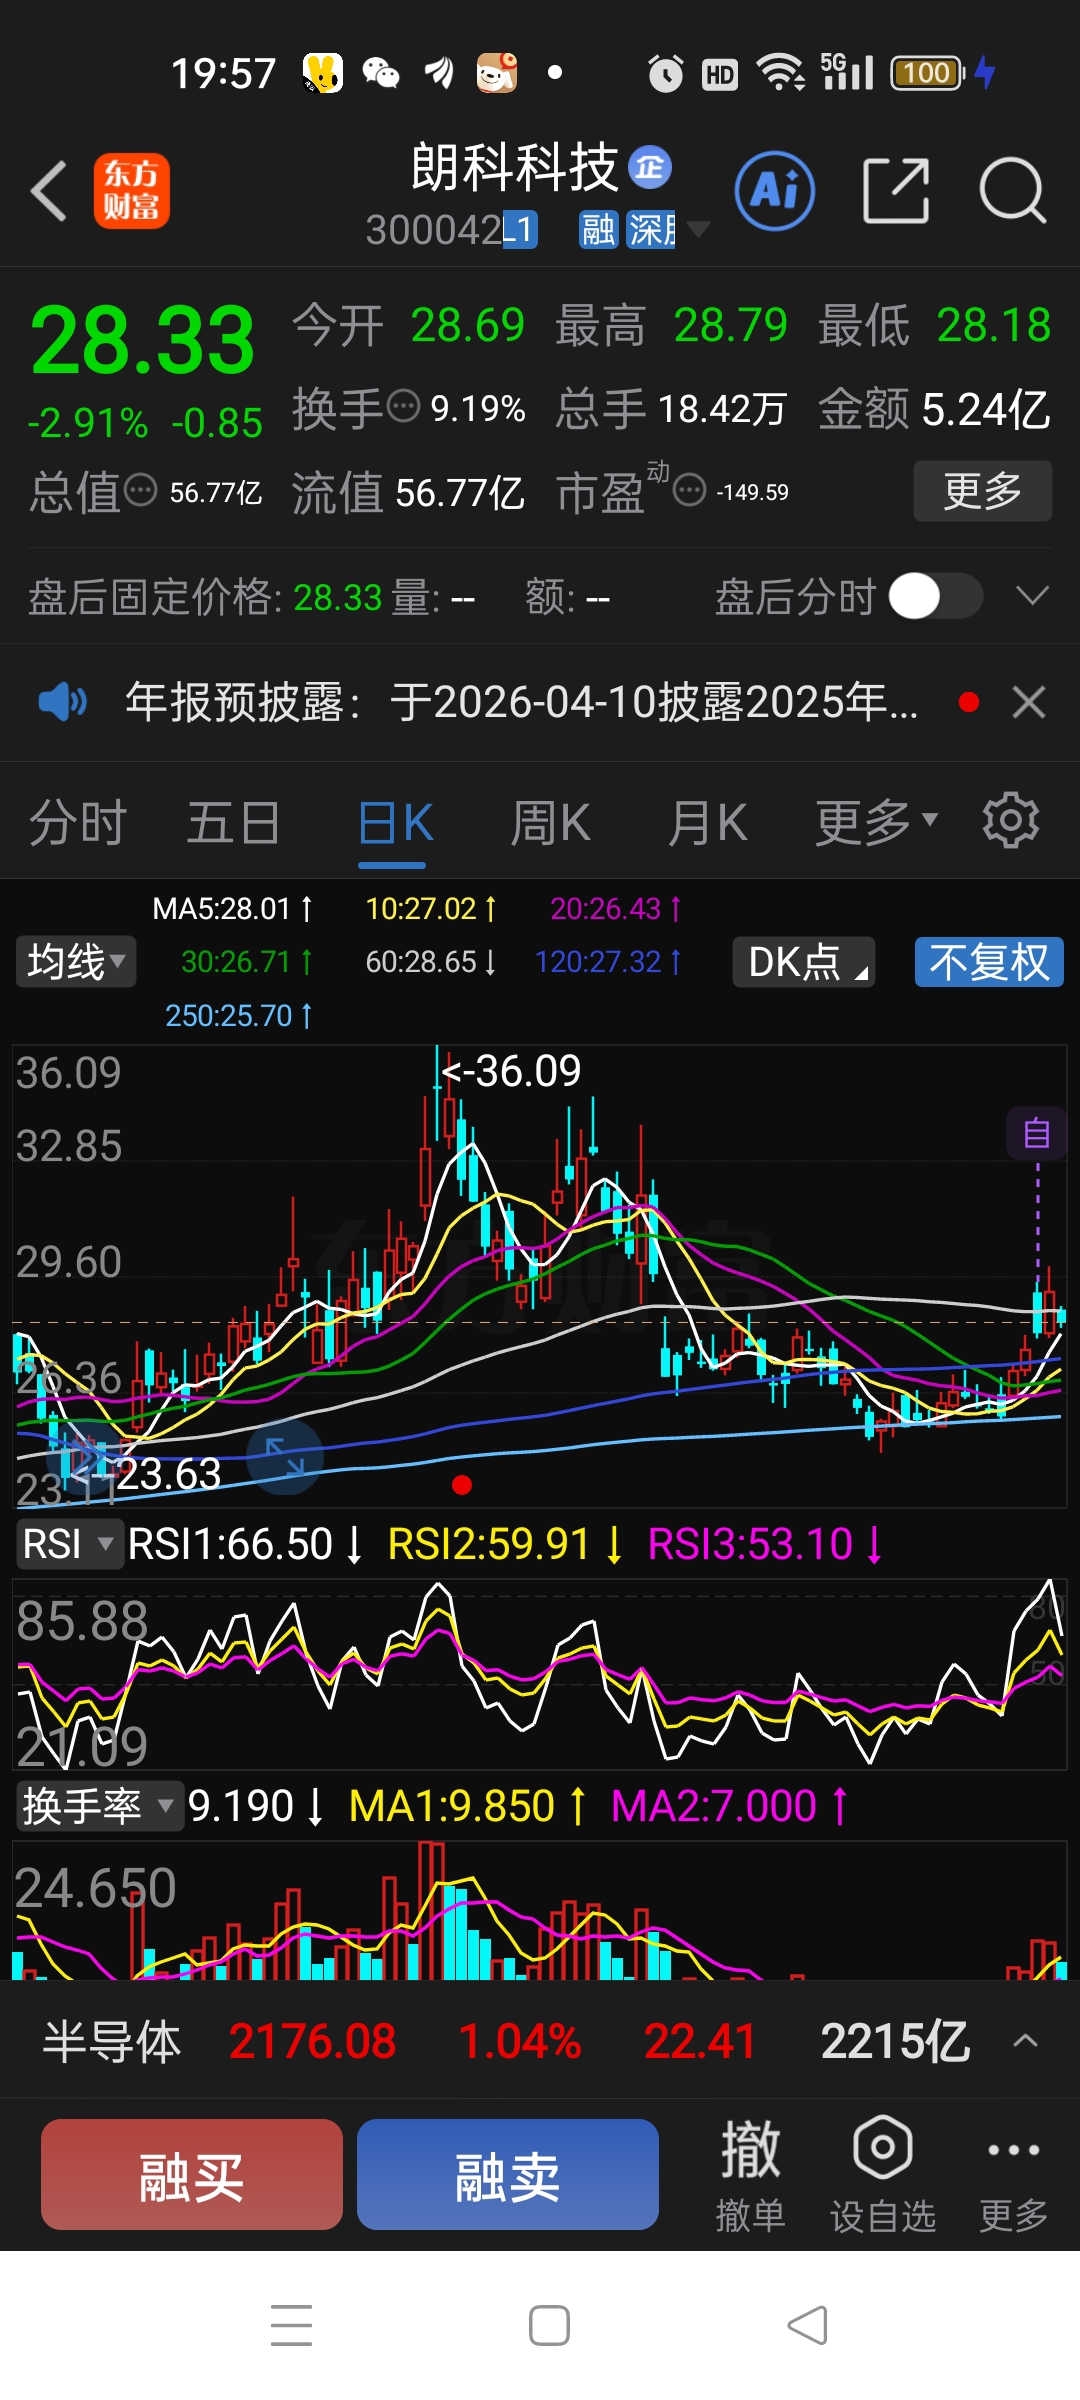Tap the 36.09 high label on chart
The height and width of the screenshot is (2400, 1080).
pyautogui.click(x=511, y=1071)
